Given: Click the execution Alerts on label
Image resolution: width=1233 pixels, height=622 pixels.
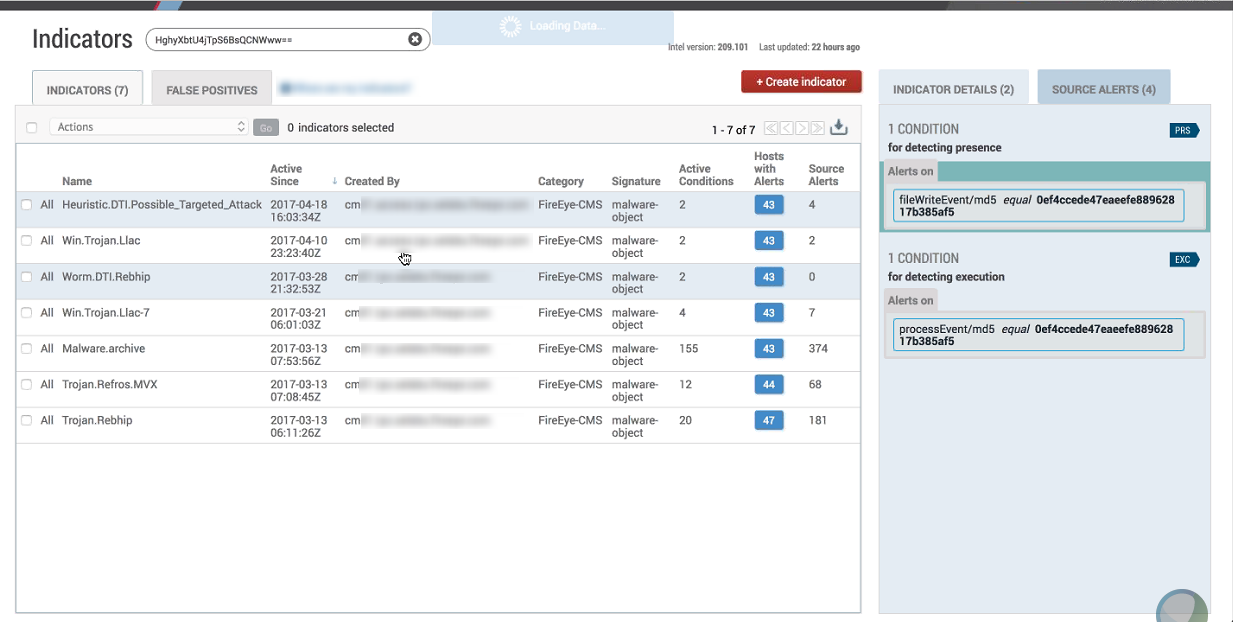Looking at the screenshot, I should [x=911, y=300].
